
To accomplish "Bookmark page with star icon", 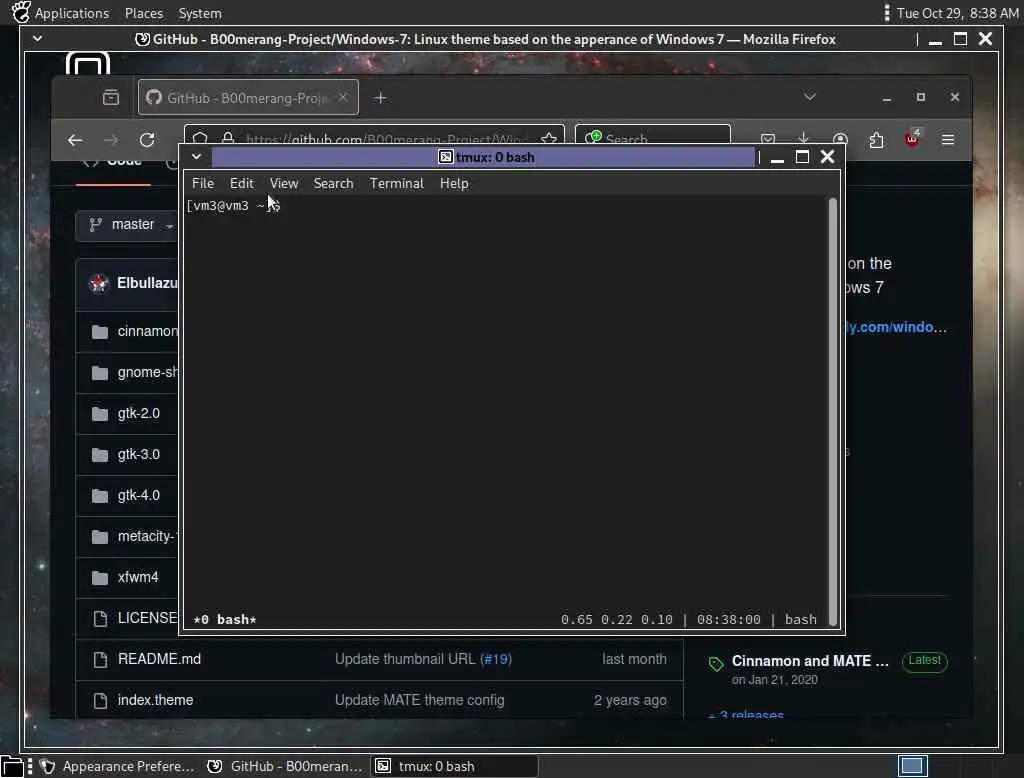I will click(x=549, y=138).
